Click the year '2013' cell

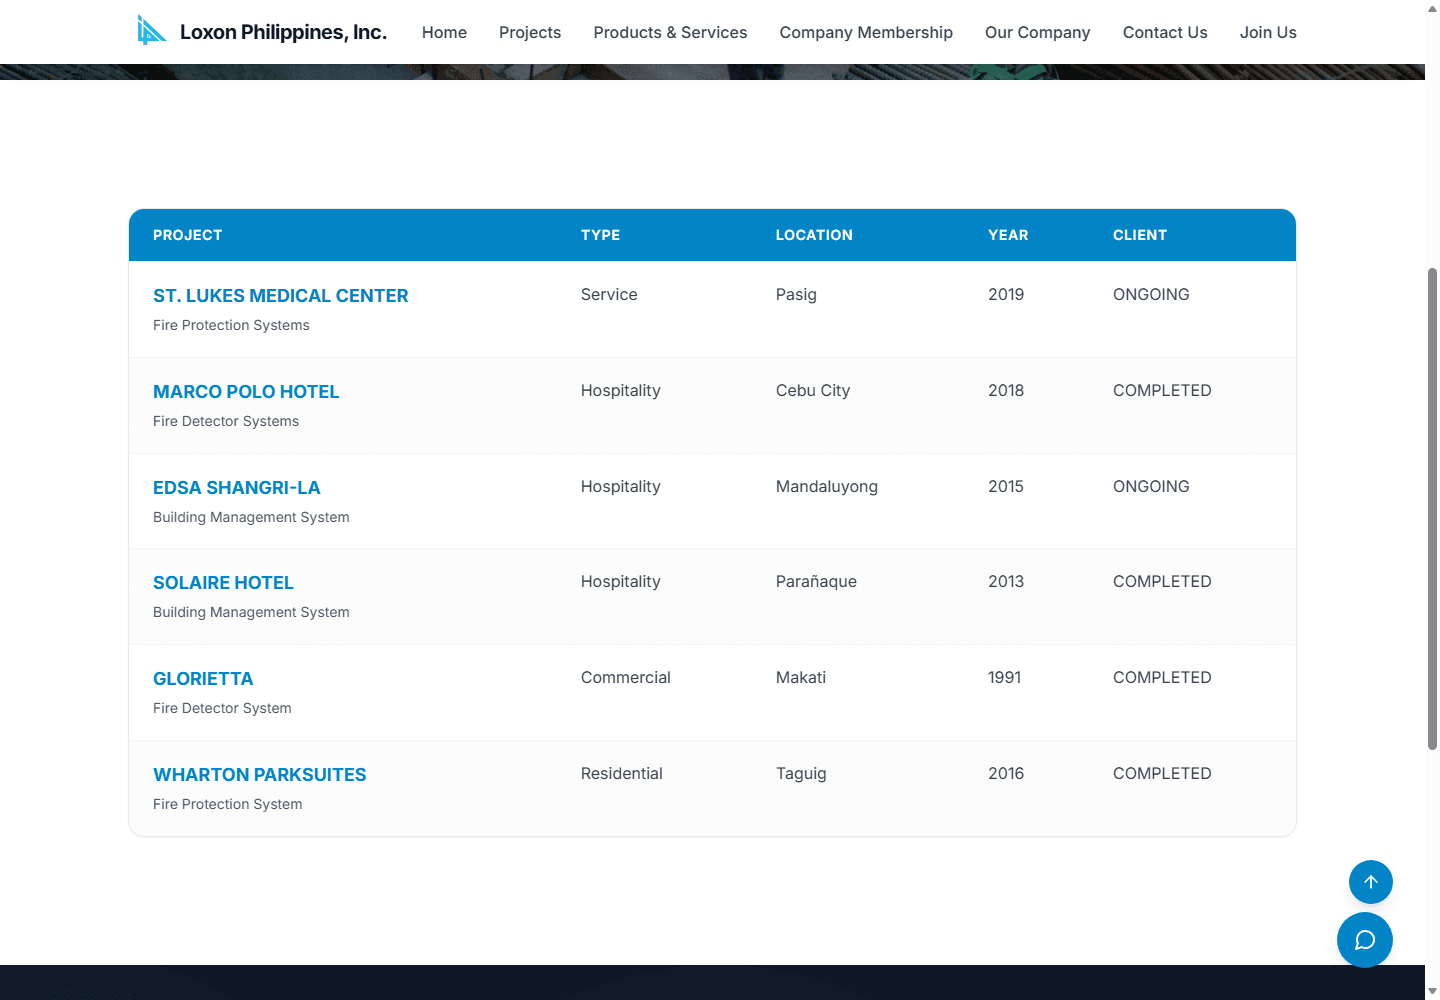pyautogui.click(x=1006, y=581)
